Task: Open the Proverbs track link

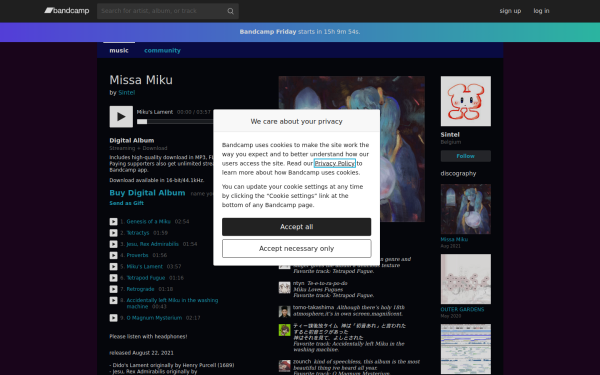Action: point(137,255)
